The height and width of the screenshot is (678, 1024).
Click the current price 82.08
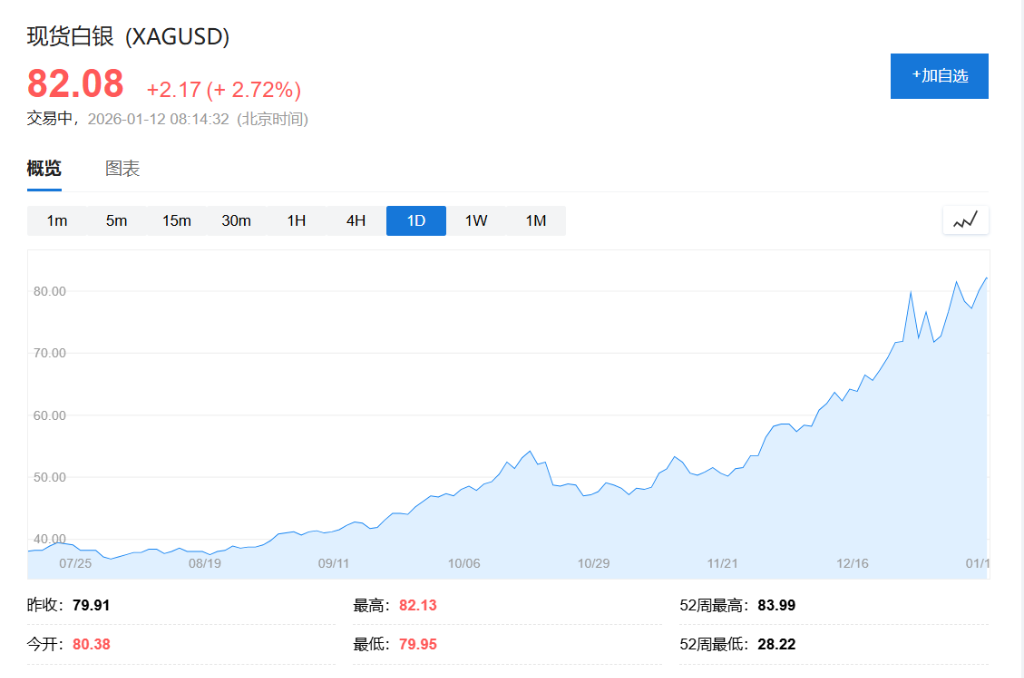tap(74, 85)
